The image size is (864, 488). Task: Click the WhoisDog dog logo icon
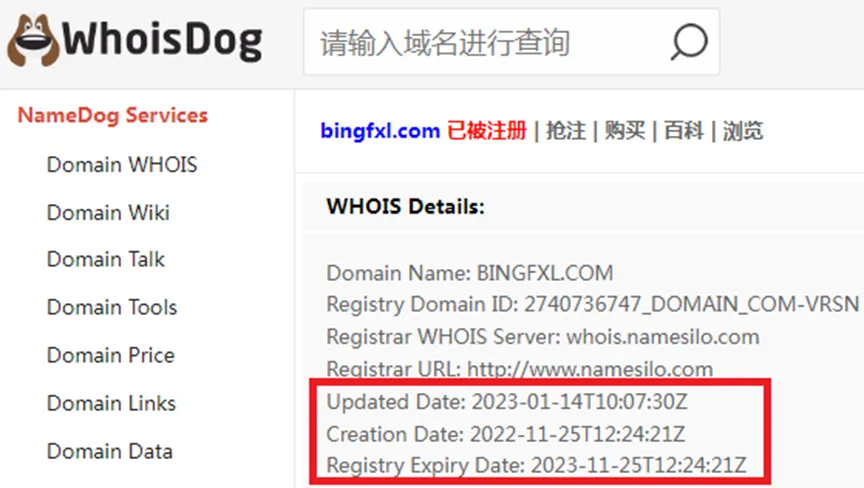click(x=33, y=40)
